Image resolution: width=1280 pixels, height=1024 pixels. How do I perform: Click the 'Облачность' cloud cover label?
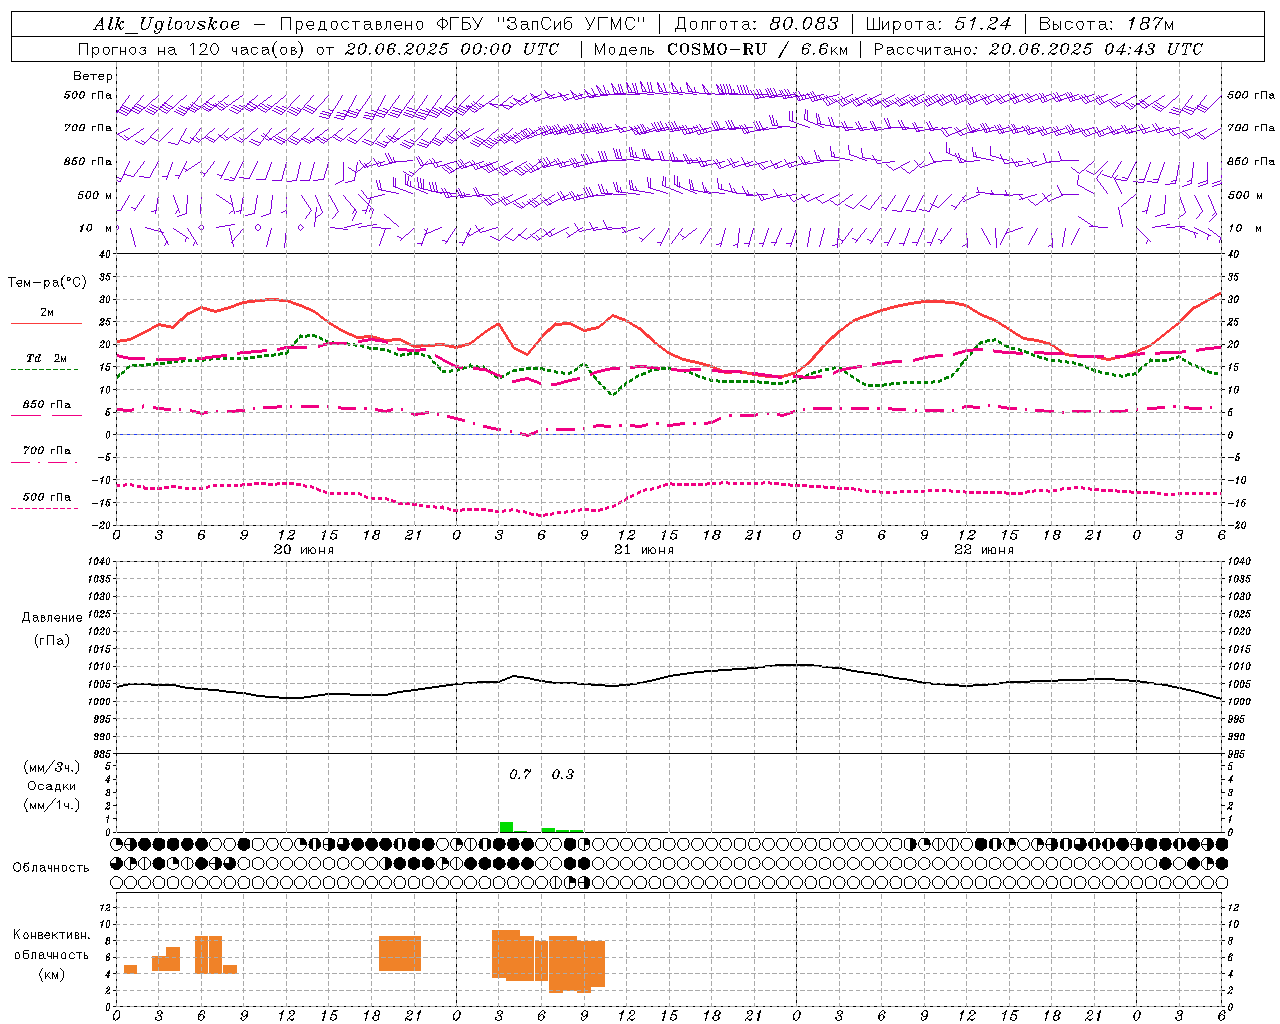[51, 867]
